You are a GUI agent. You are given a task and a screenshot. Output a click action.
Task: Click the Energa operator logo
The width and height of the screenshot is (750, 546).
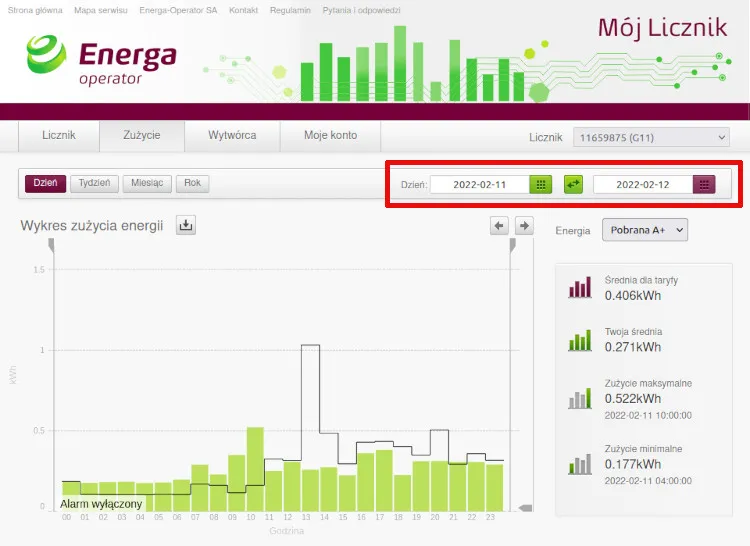101,60
